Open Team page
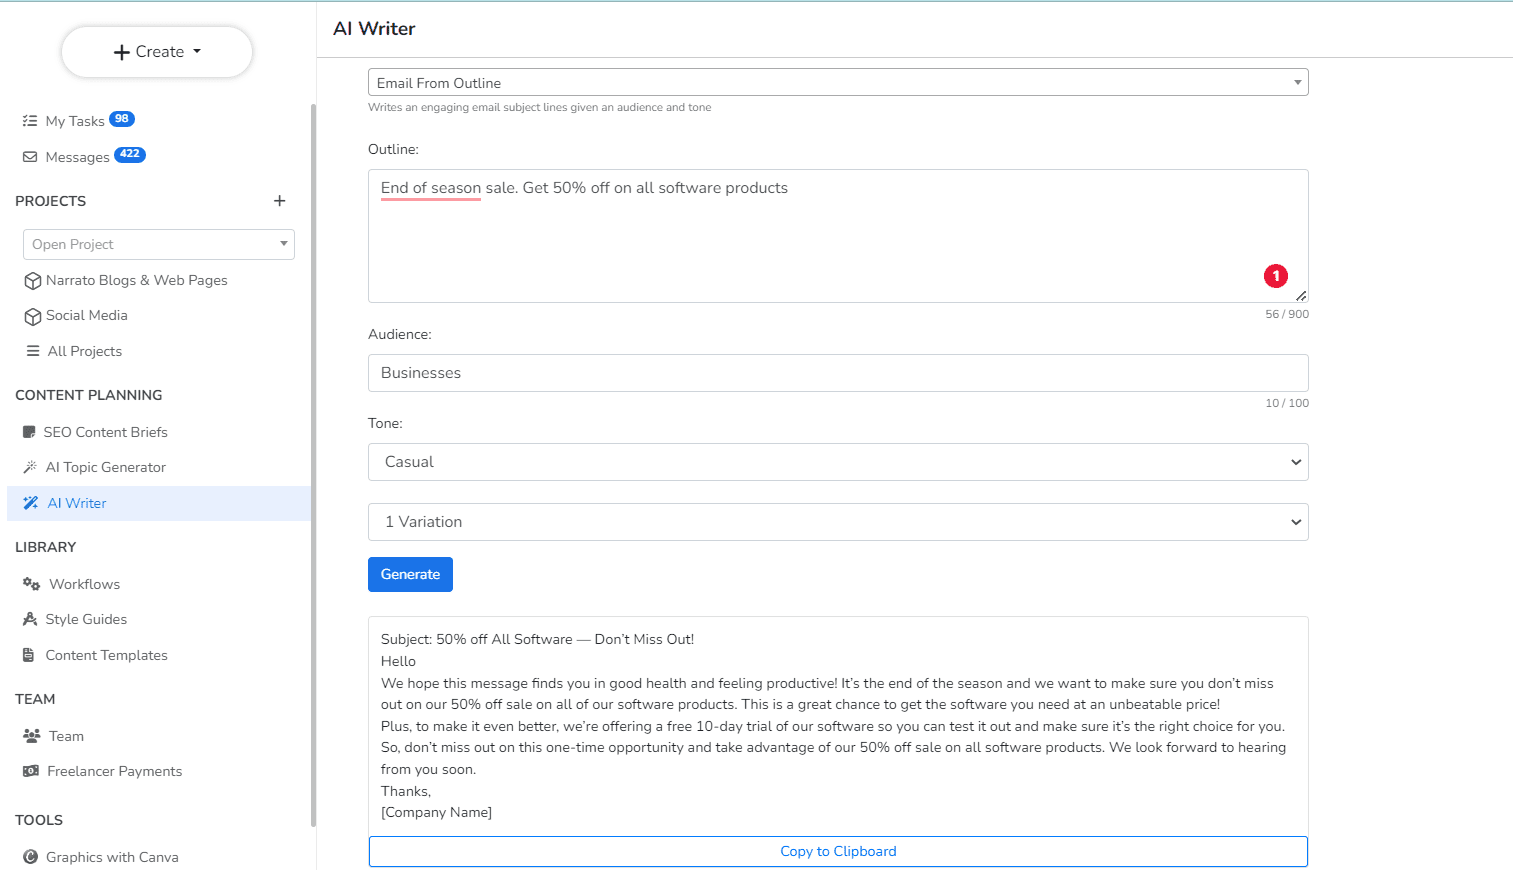 pos(67,736)
